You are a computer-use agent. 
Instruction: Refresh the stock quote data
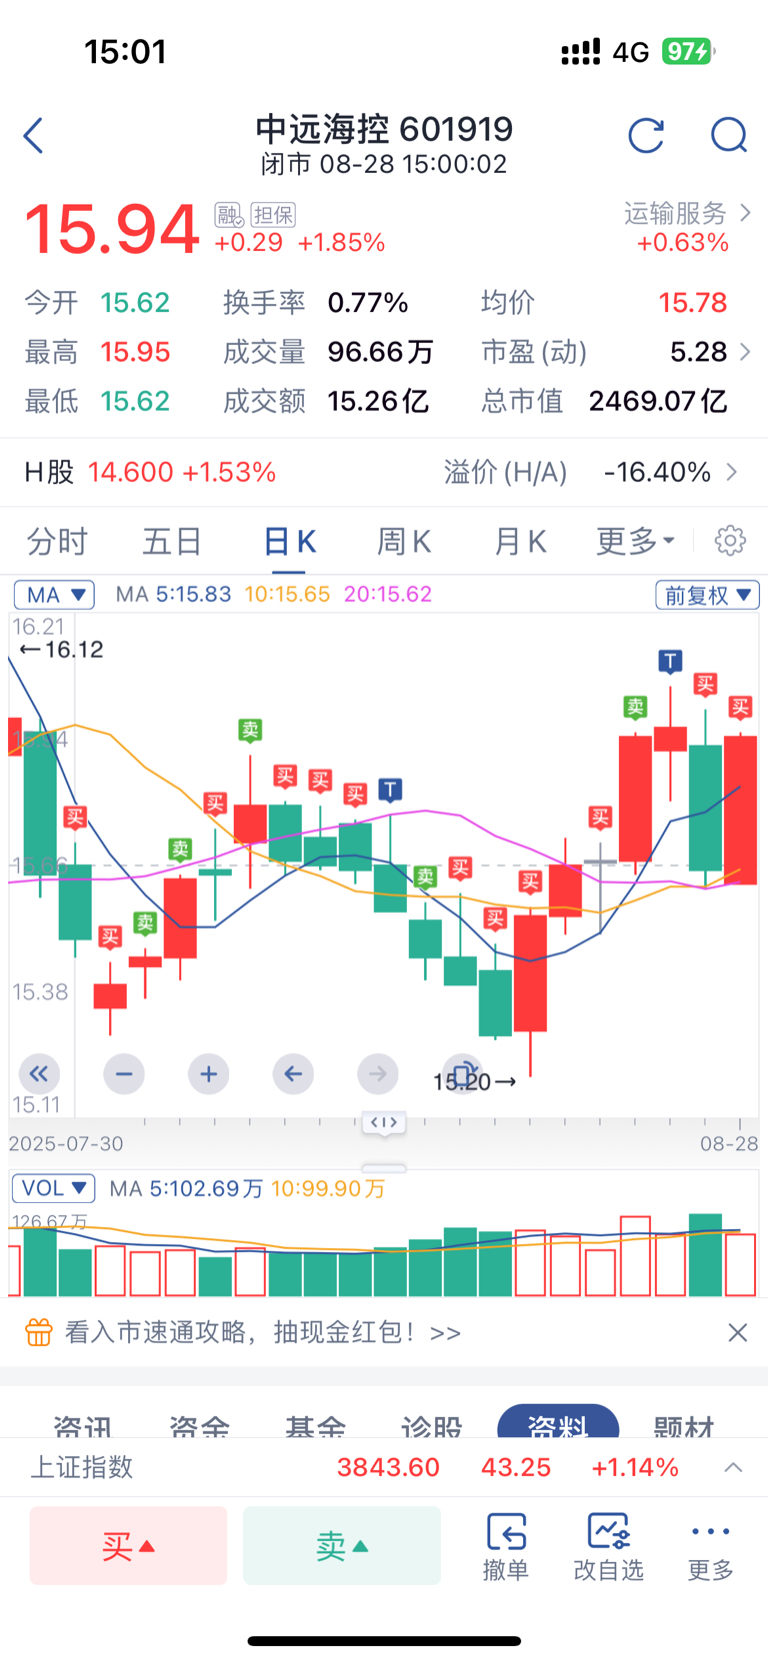tap(646, 135)
